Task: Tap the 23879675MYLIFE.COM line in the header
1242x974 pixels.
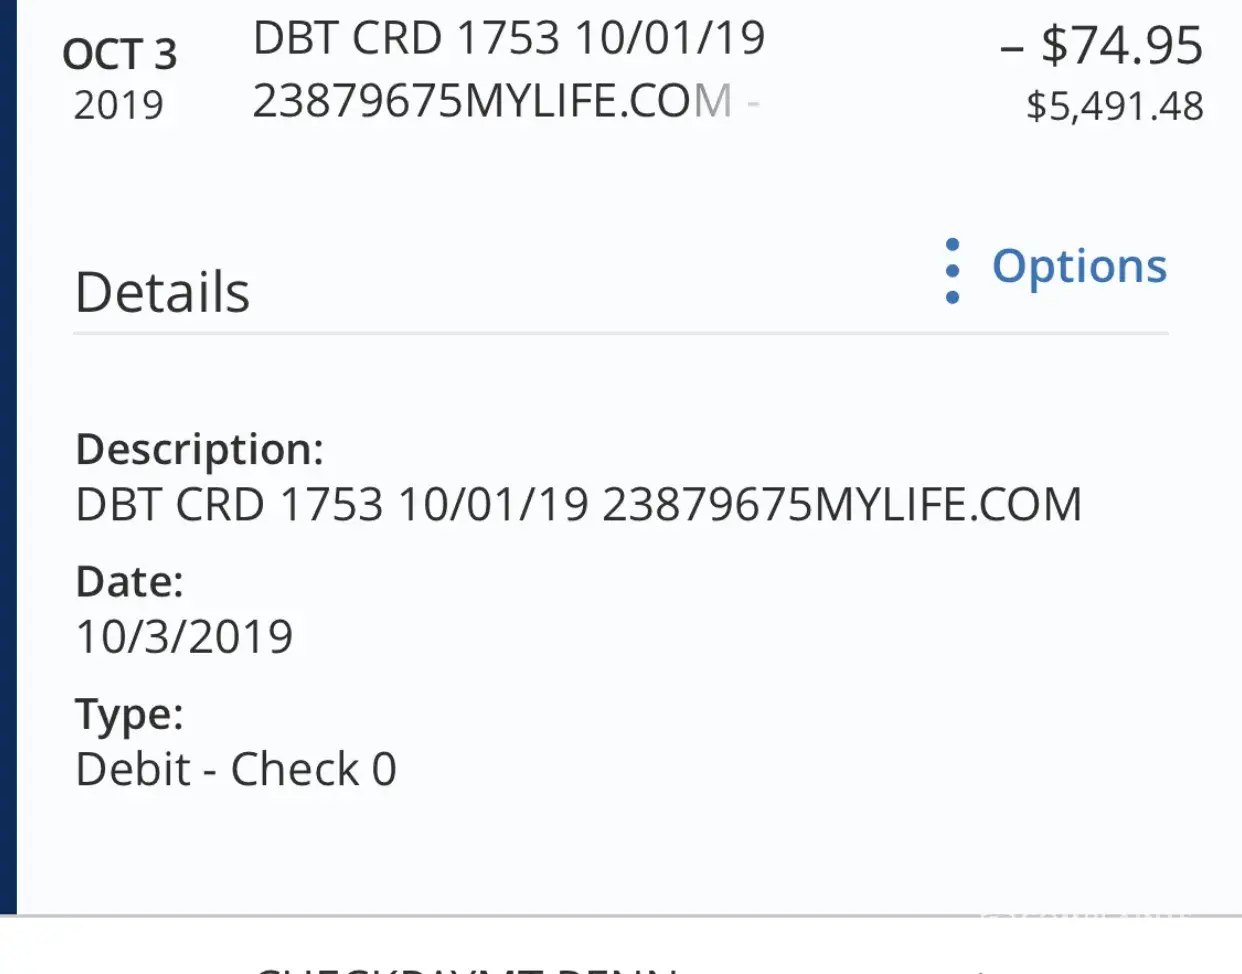Action: [x=492, y=101]
